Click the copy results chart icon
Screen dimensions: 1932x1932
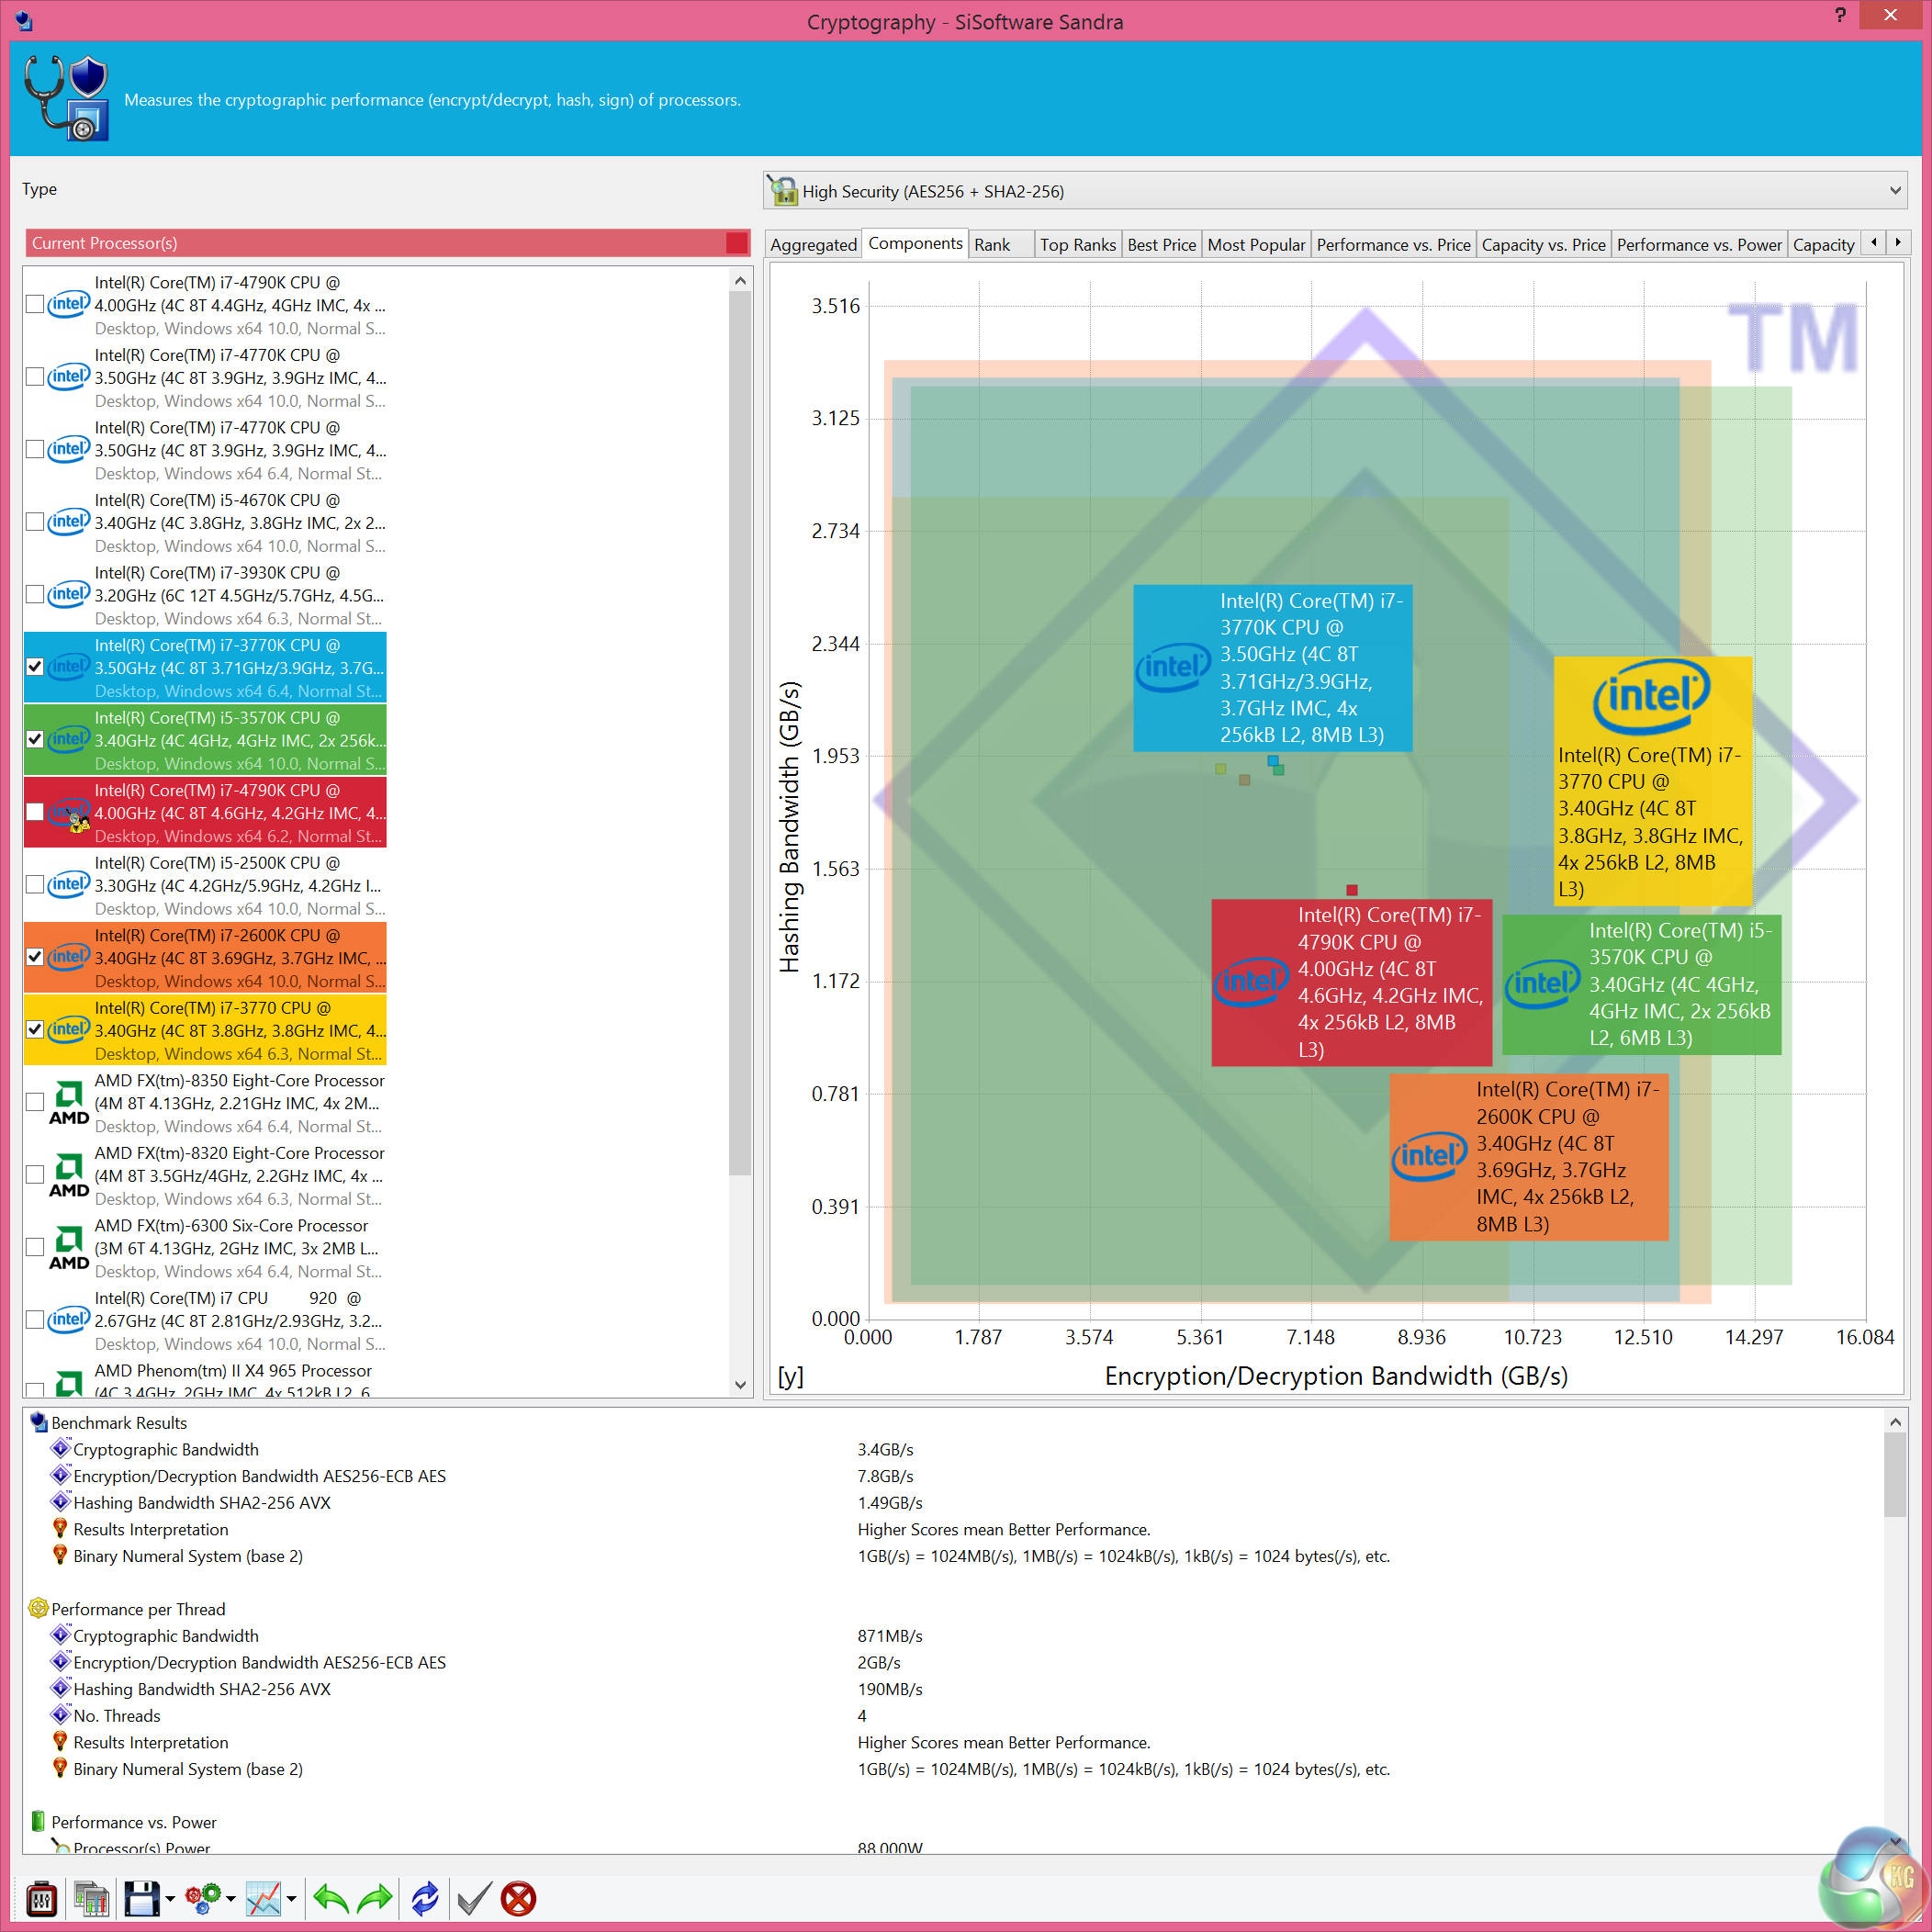[91, 1898]
